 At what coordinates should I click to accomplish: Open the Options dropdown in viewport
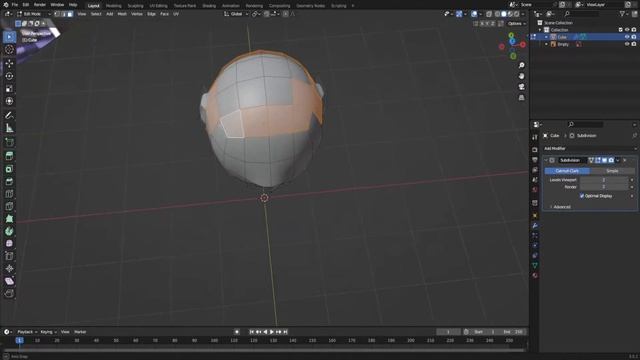pos(516,24)
